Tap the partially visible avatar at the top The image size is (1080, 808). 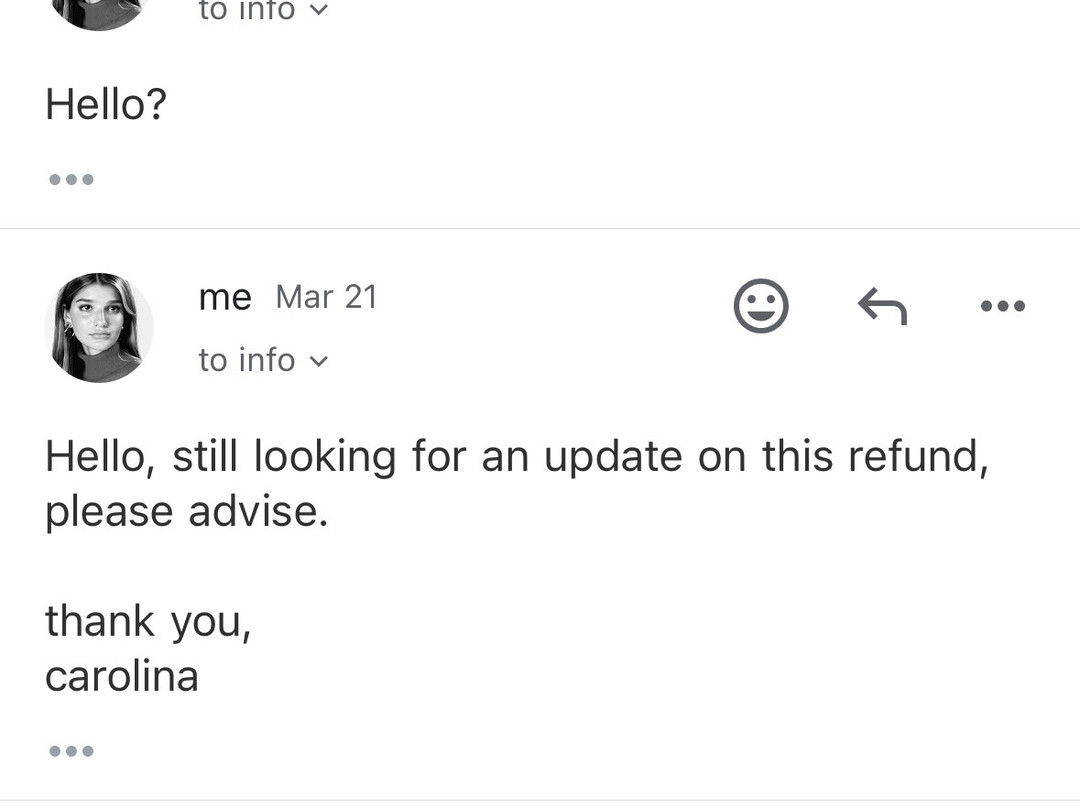[x=99, y=12]
